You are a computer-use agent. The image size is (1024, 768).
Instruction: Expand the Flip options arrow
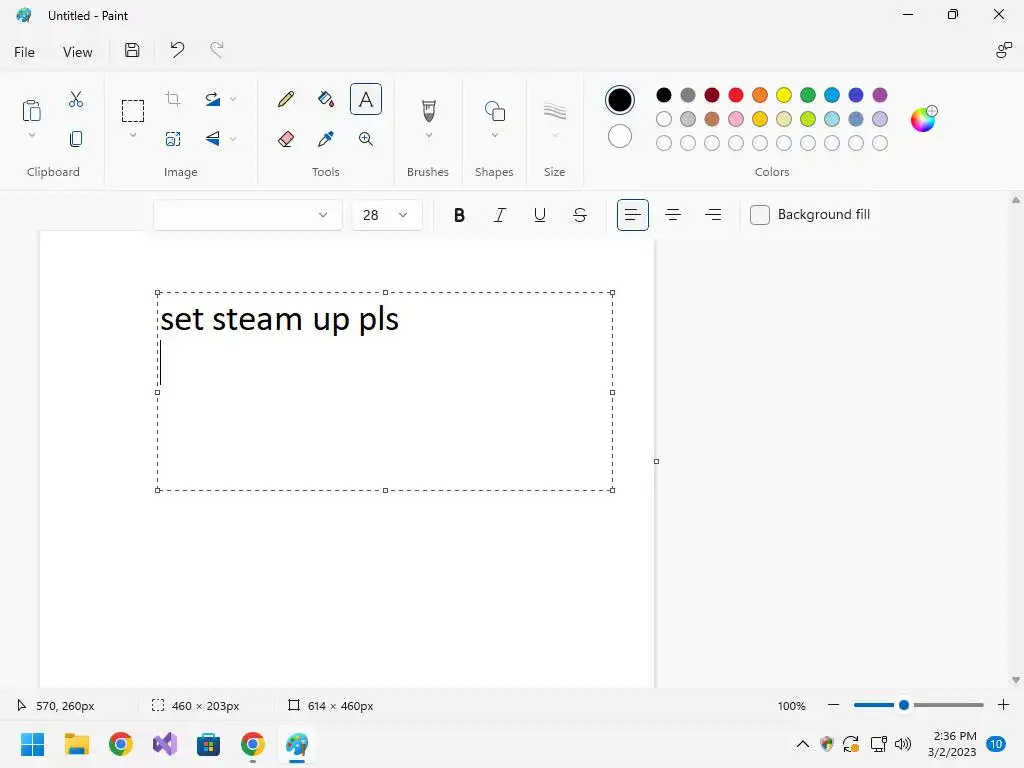tap(233, 138)
